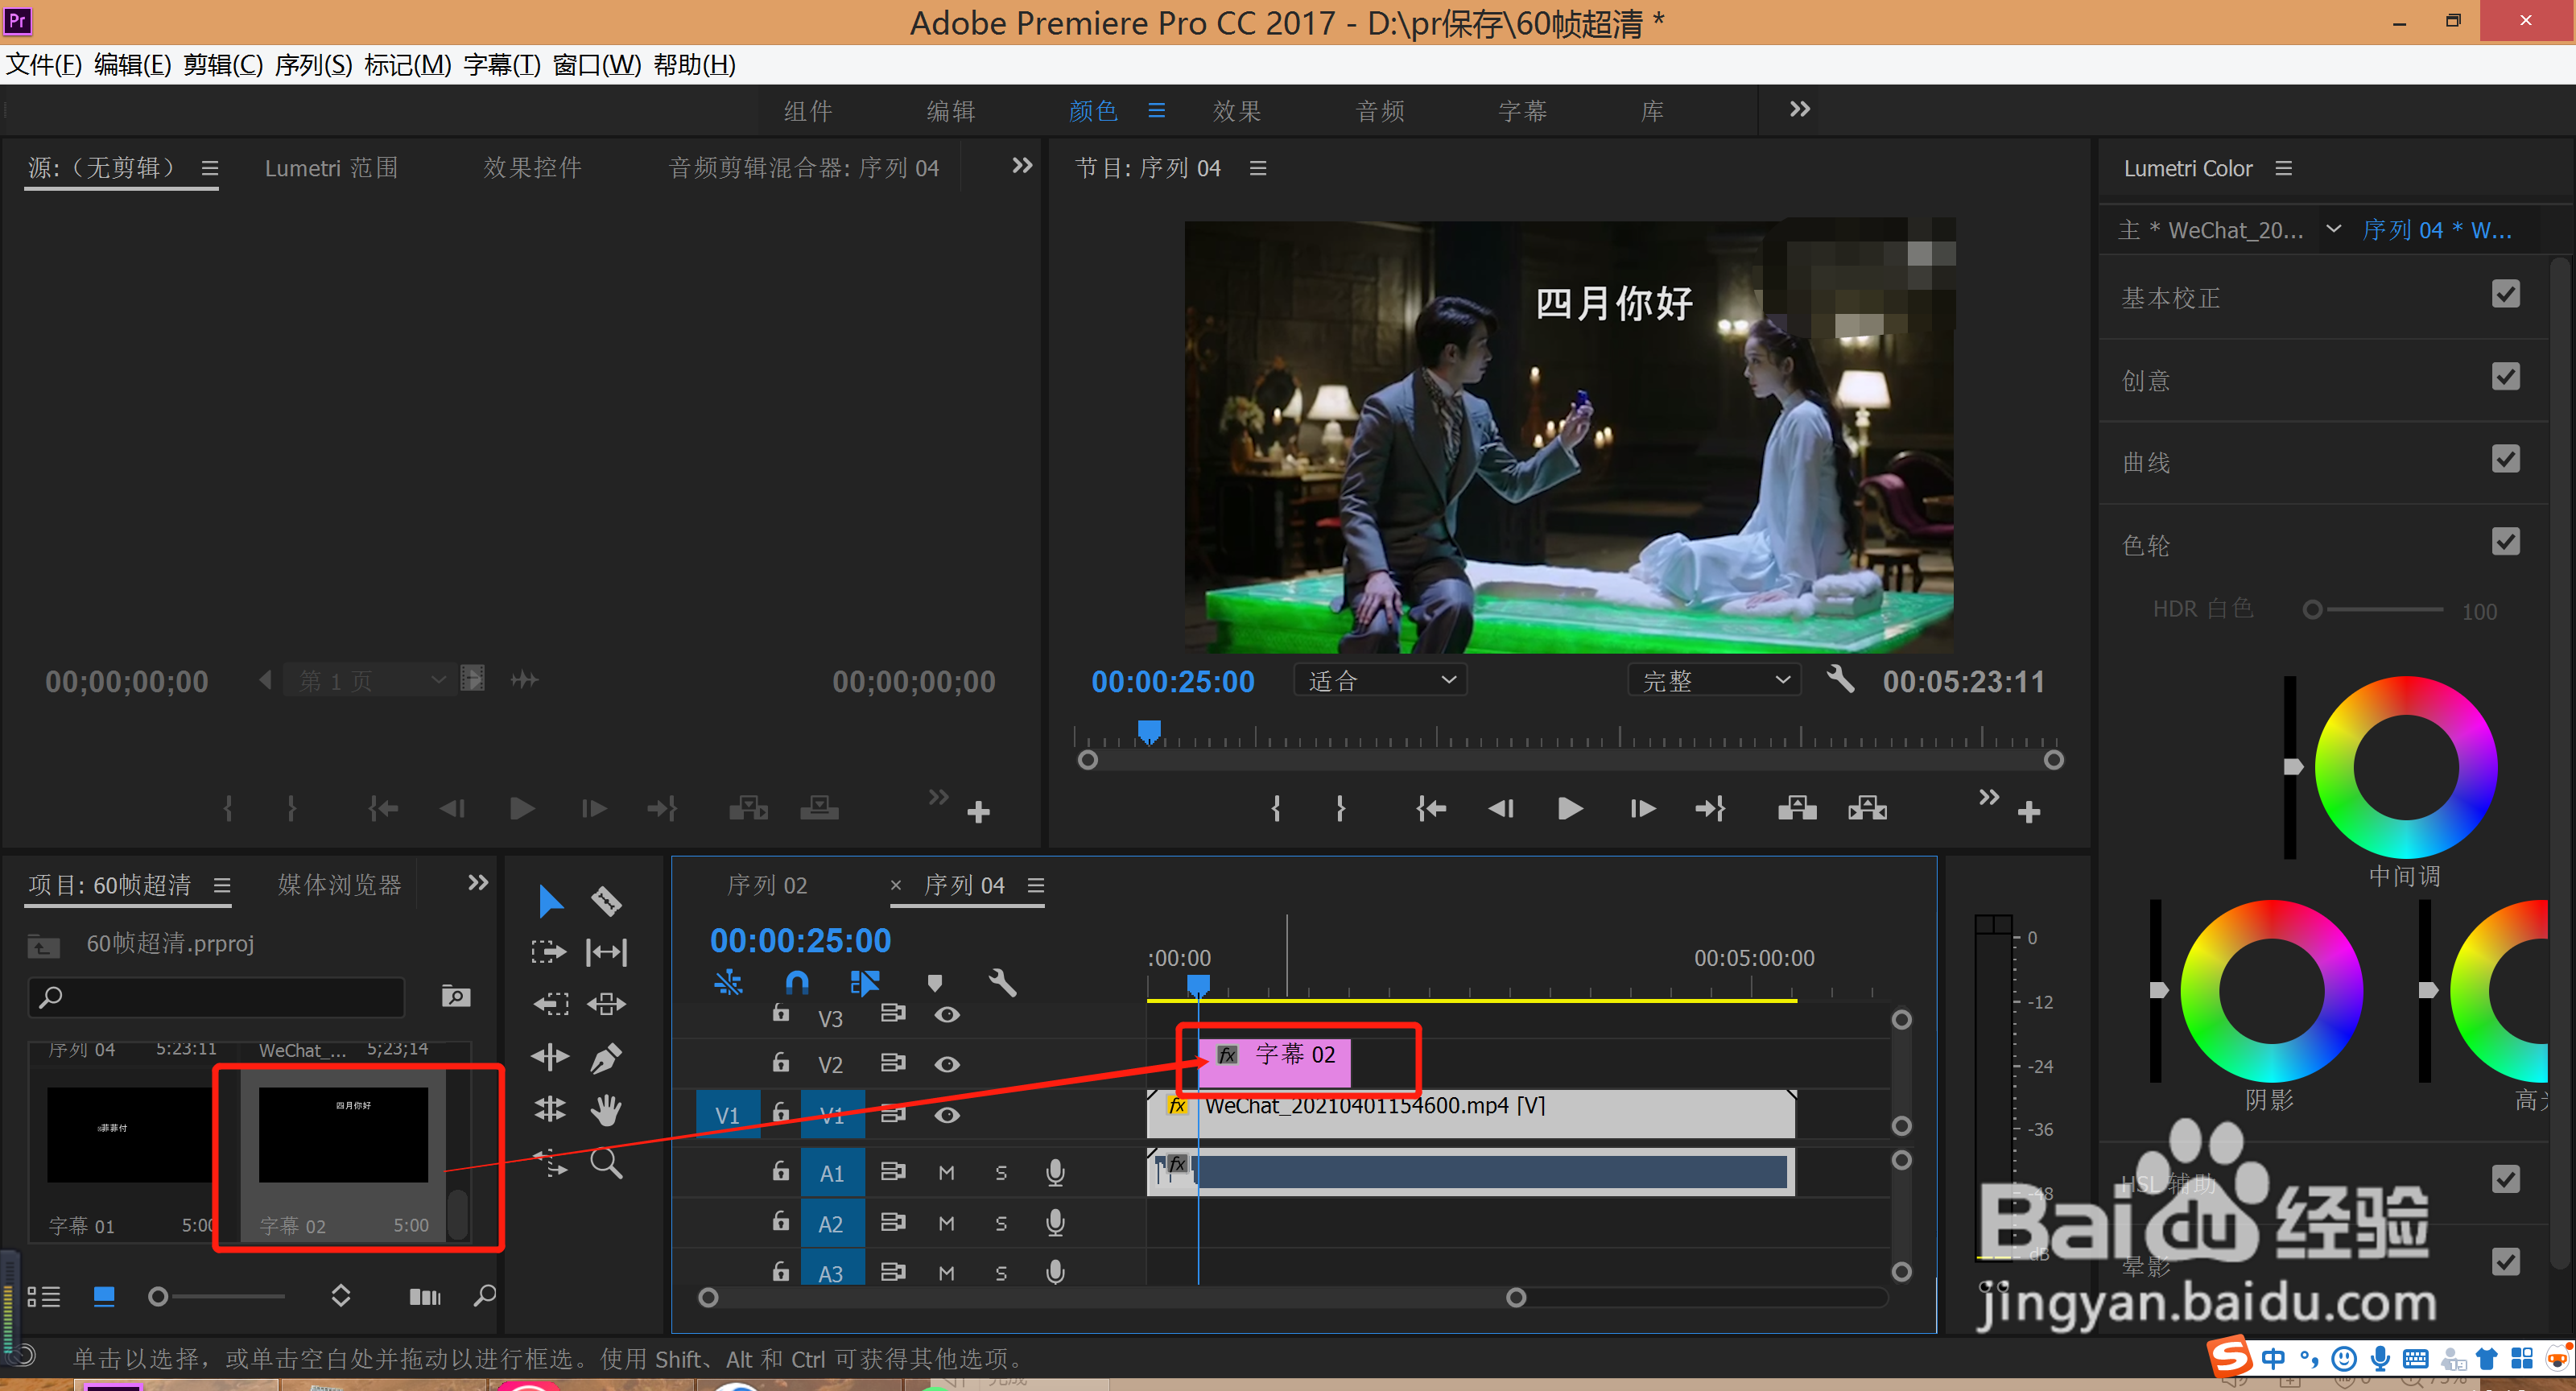Screen dimensions: 2576x1391
Task: Open the 适合 zoom level dropdown
Action: 1380,681
